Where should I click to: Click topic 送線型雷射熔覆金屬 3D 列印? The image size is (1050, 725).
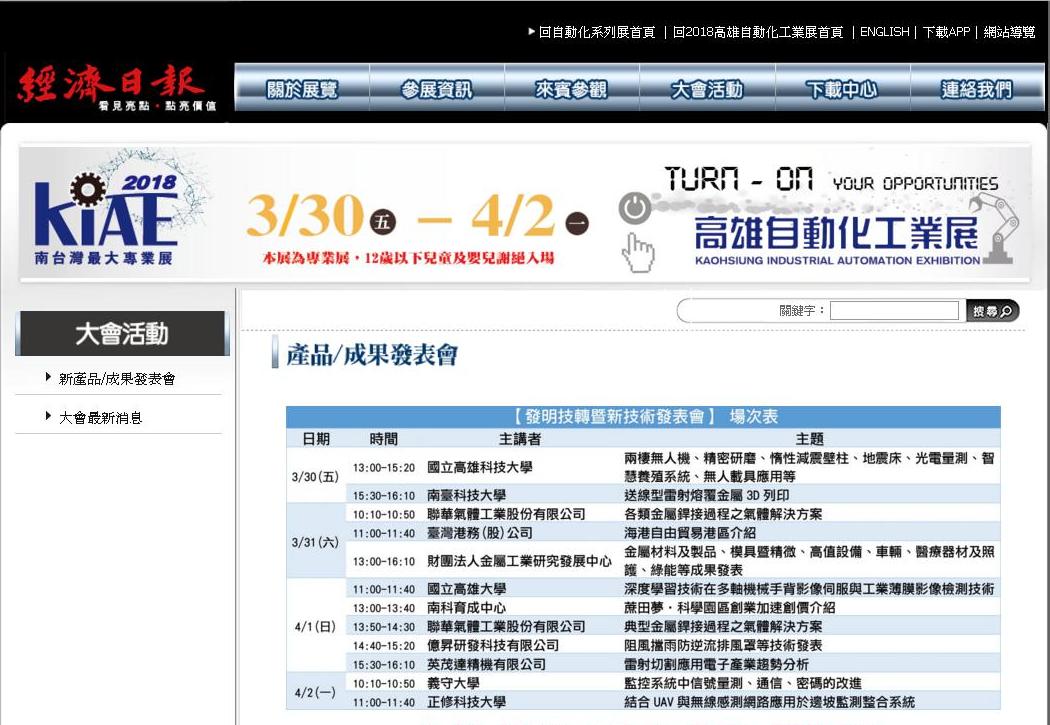coord(706,495)
